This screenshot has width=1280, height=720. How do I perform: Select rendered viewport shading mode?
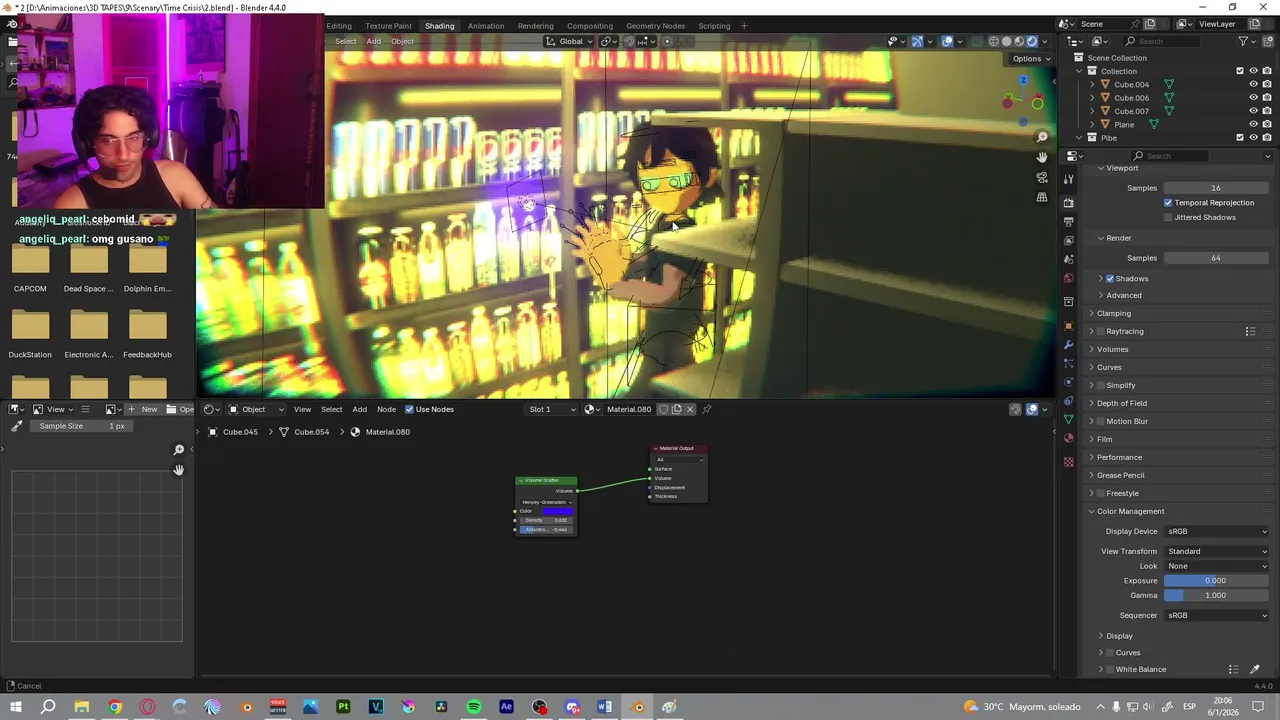1032,41
